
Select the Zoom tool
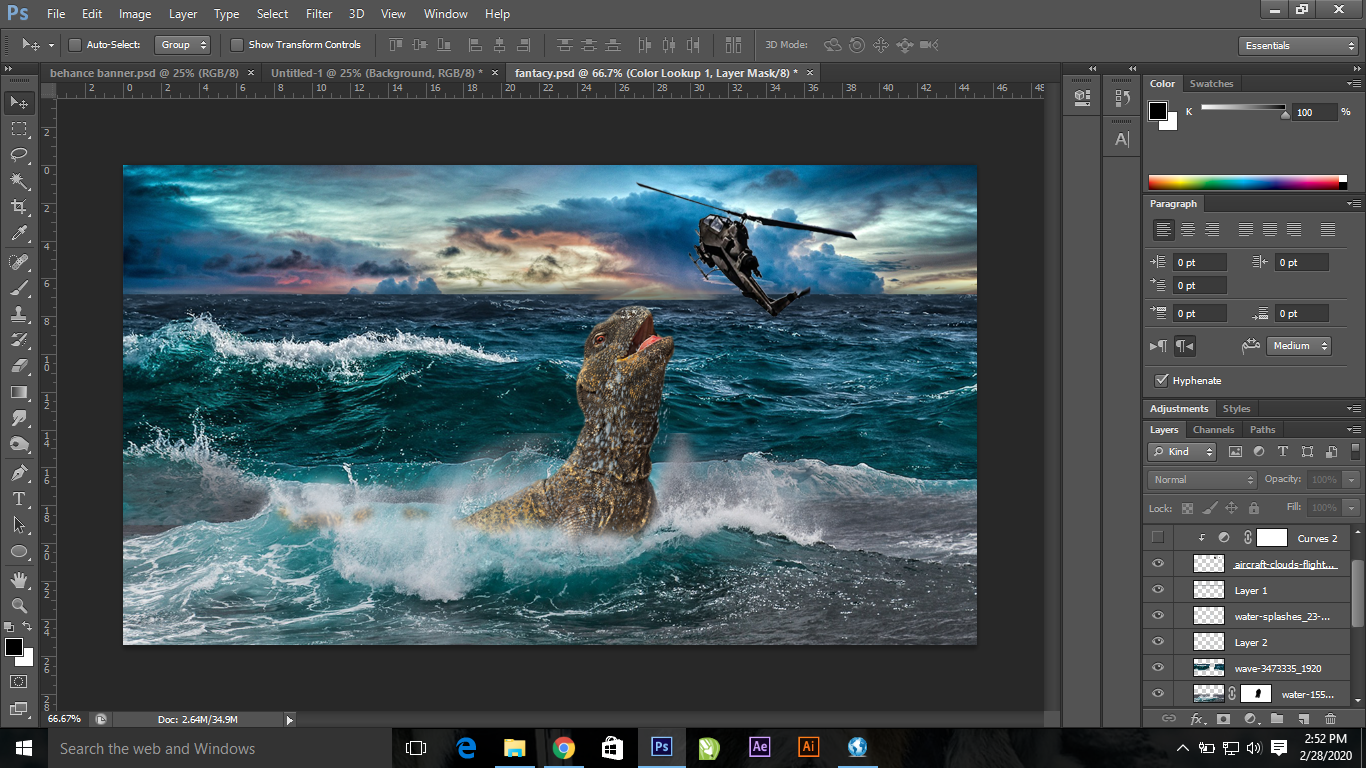click(19, 606)
